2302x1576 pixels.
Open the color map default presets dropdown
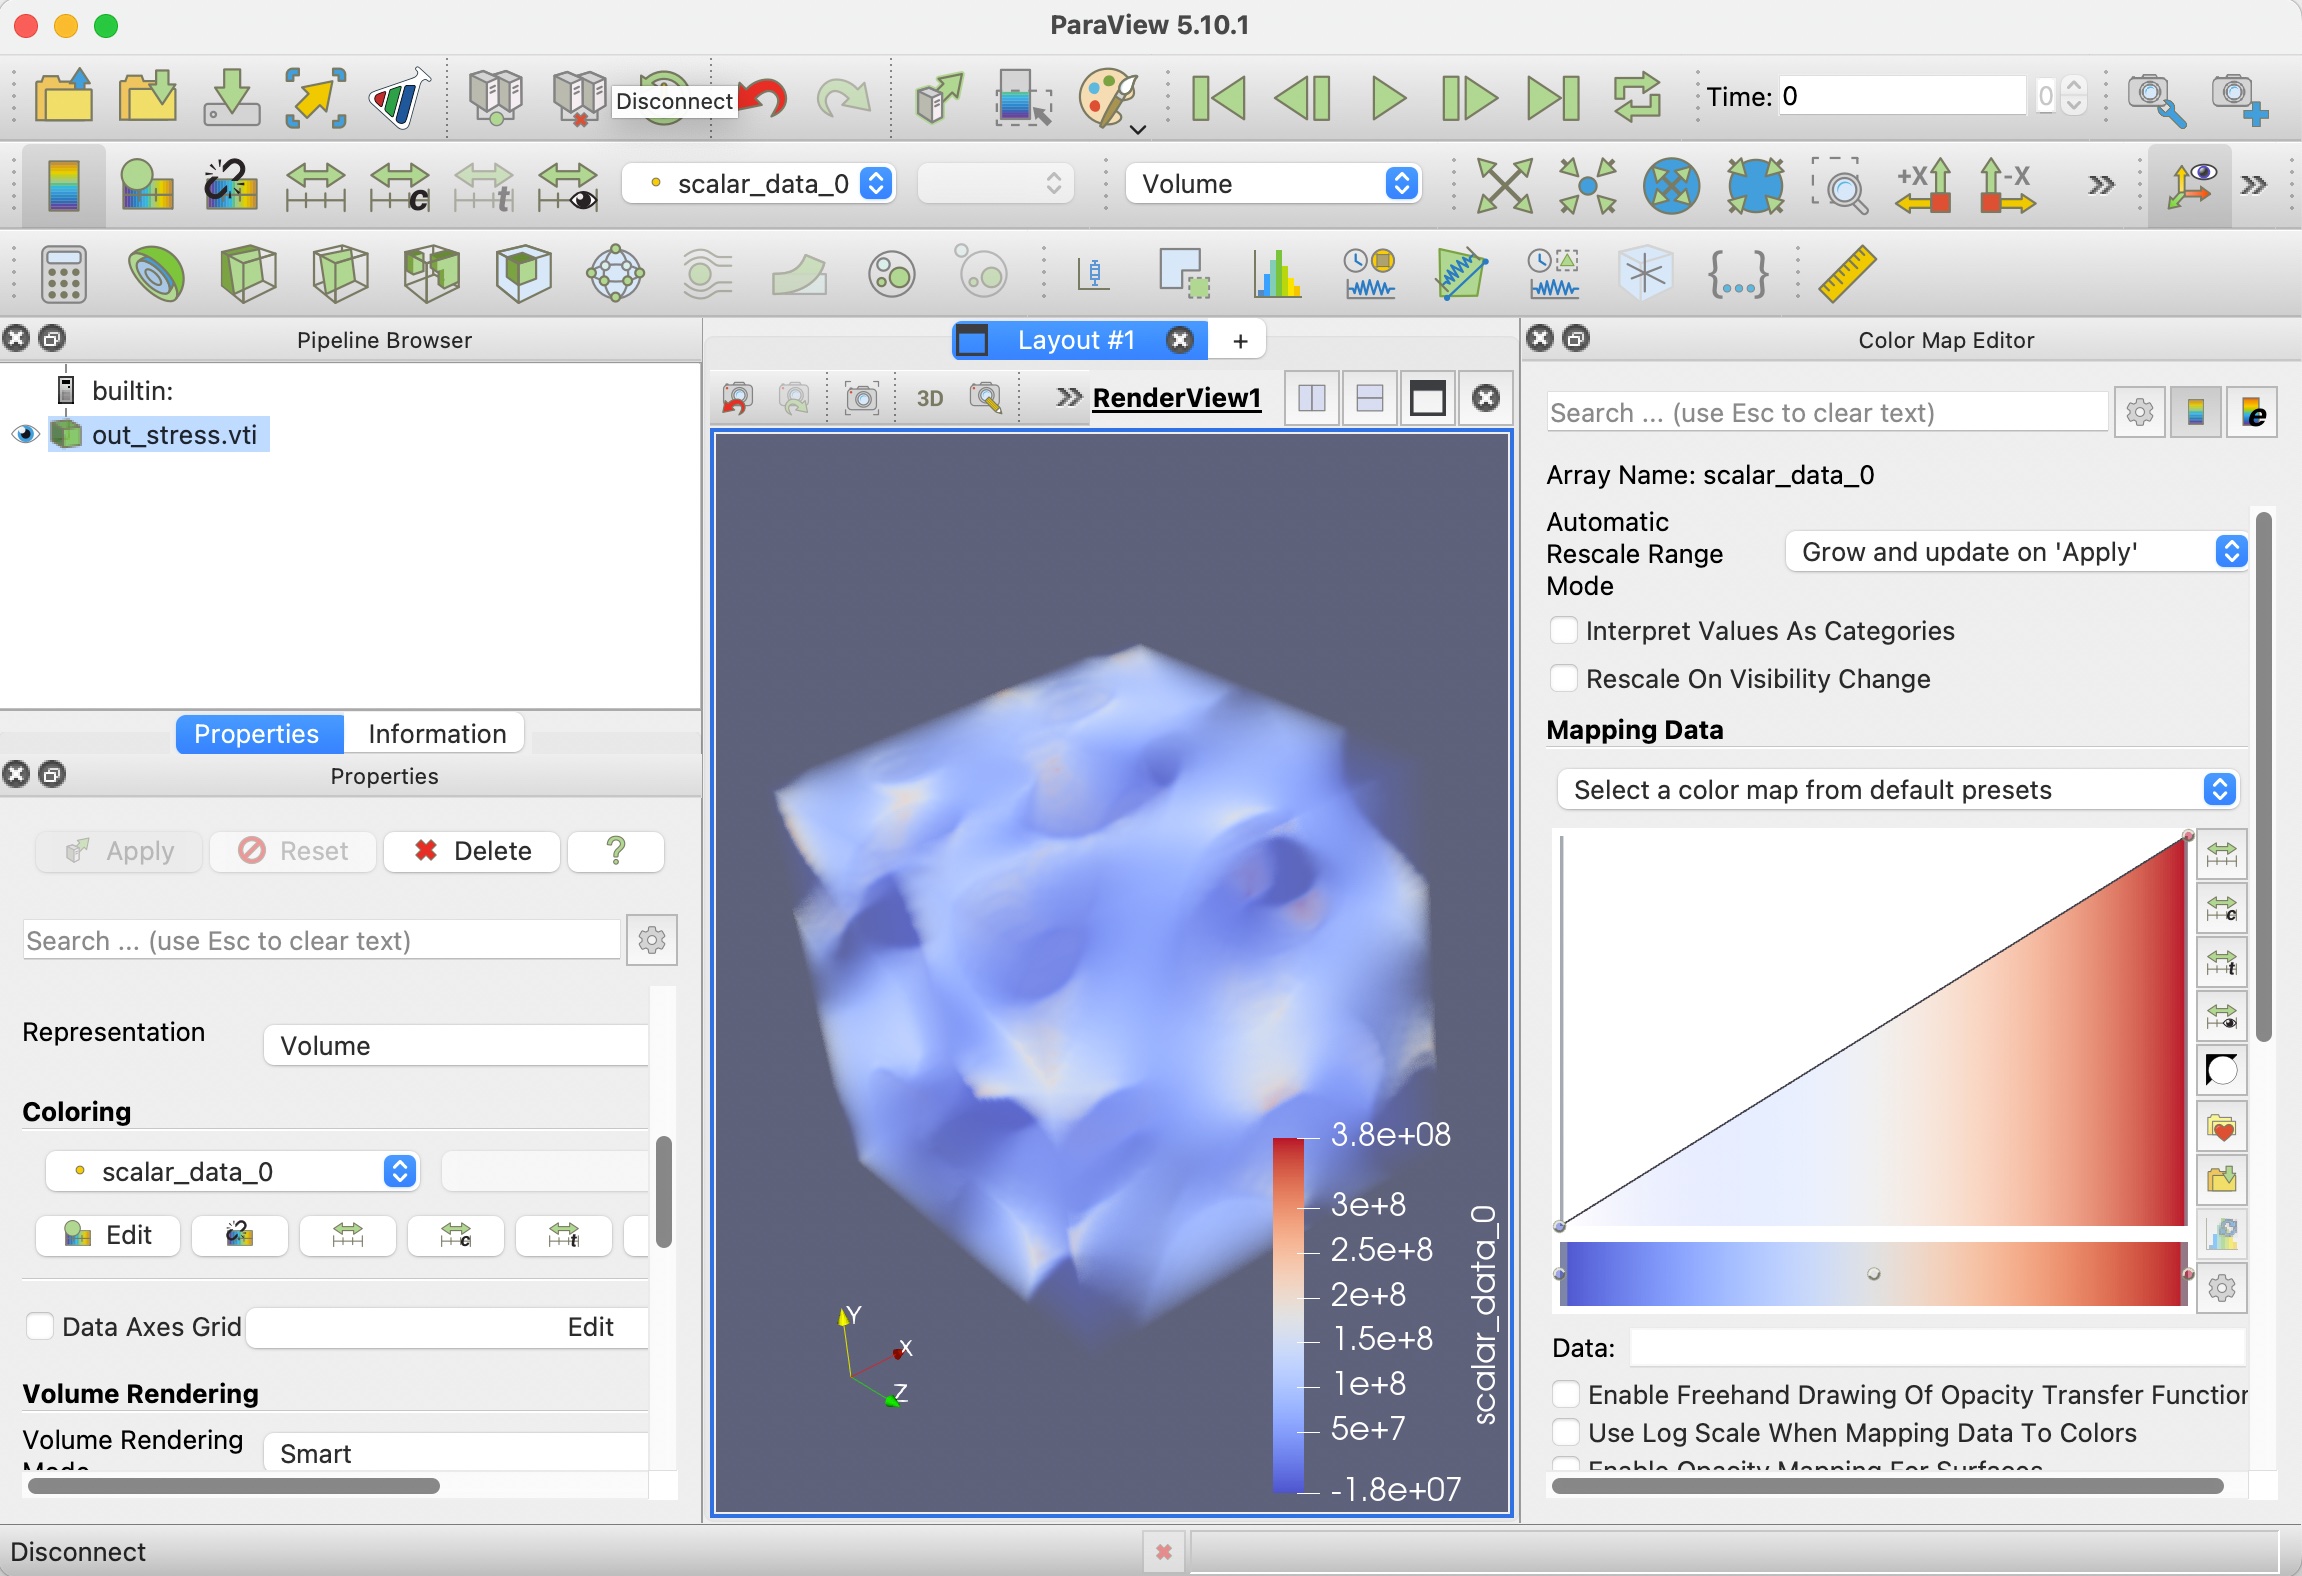pyautogui.click(x=1896, y=790)
